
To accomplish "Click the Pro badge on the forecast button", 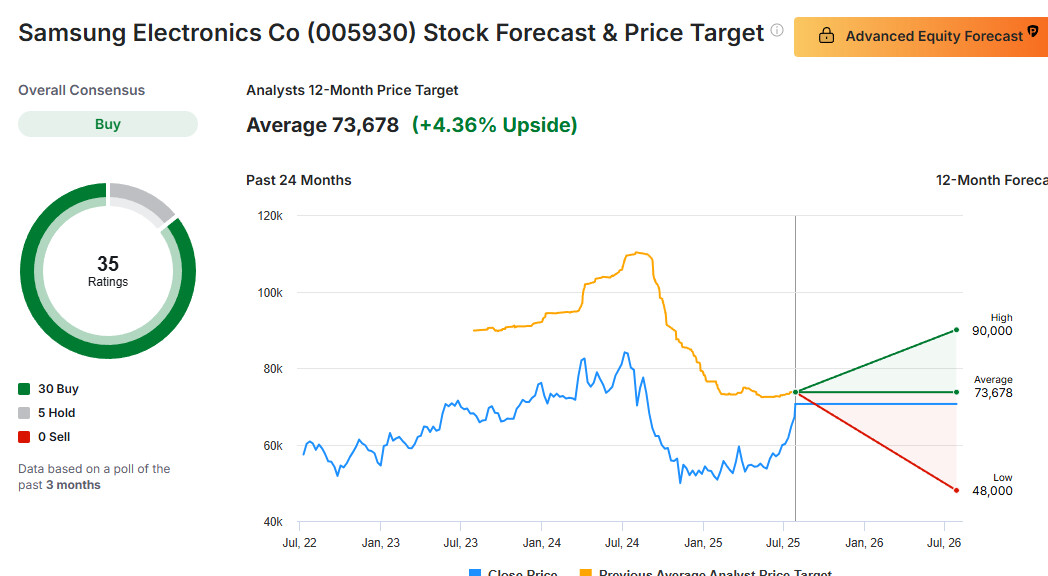I will coord(1033,32).
